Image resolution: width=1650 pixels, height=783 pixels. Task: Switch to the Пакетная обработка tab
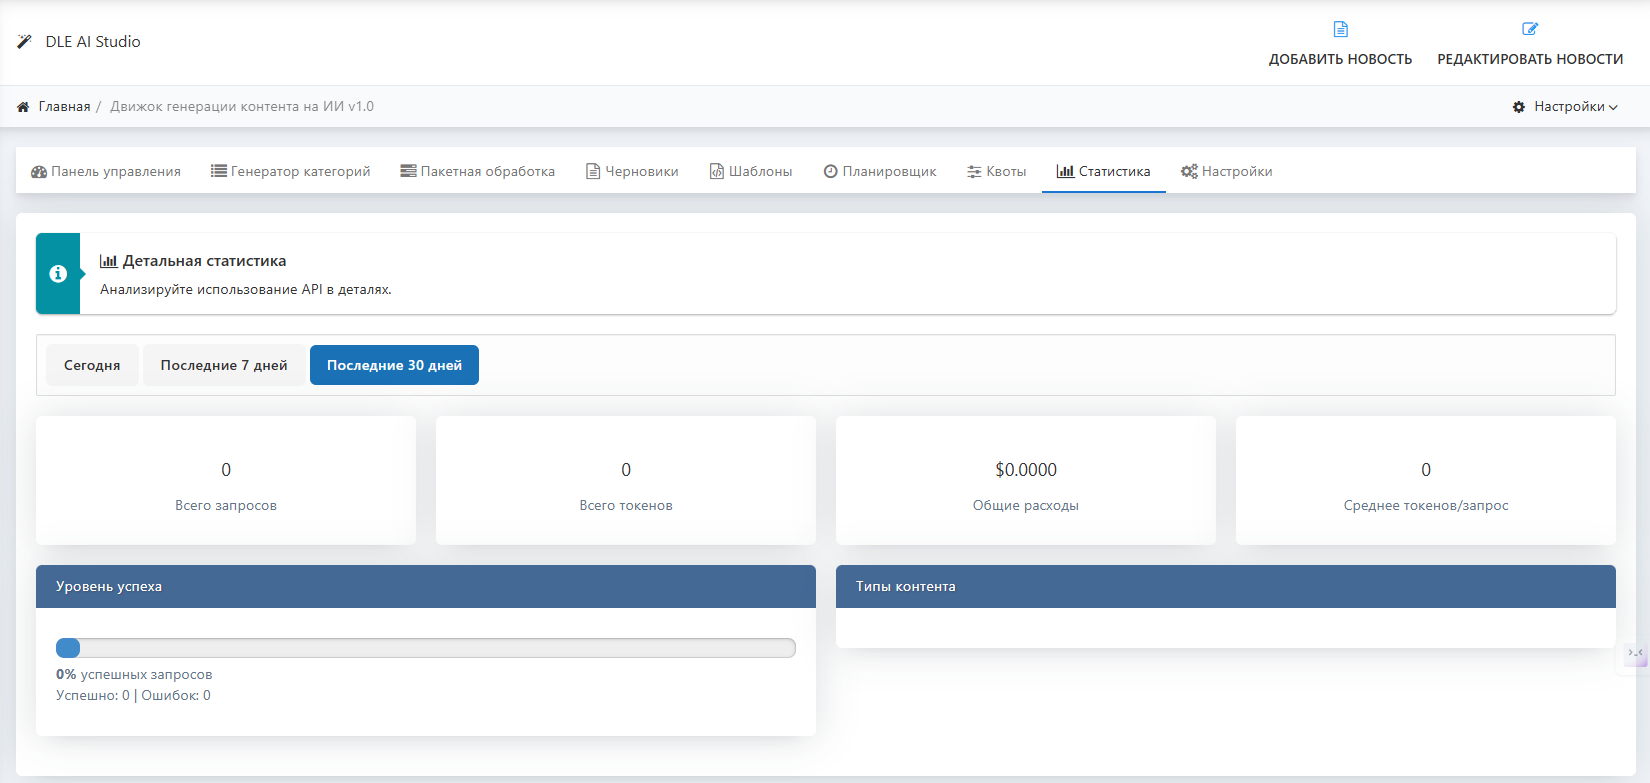pos(478,172)
